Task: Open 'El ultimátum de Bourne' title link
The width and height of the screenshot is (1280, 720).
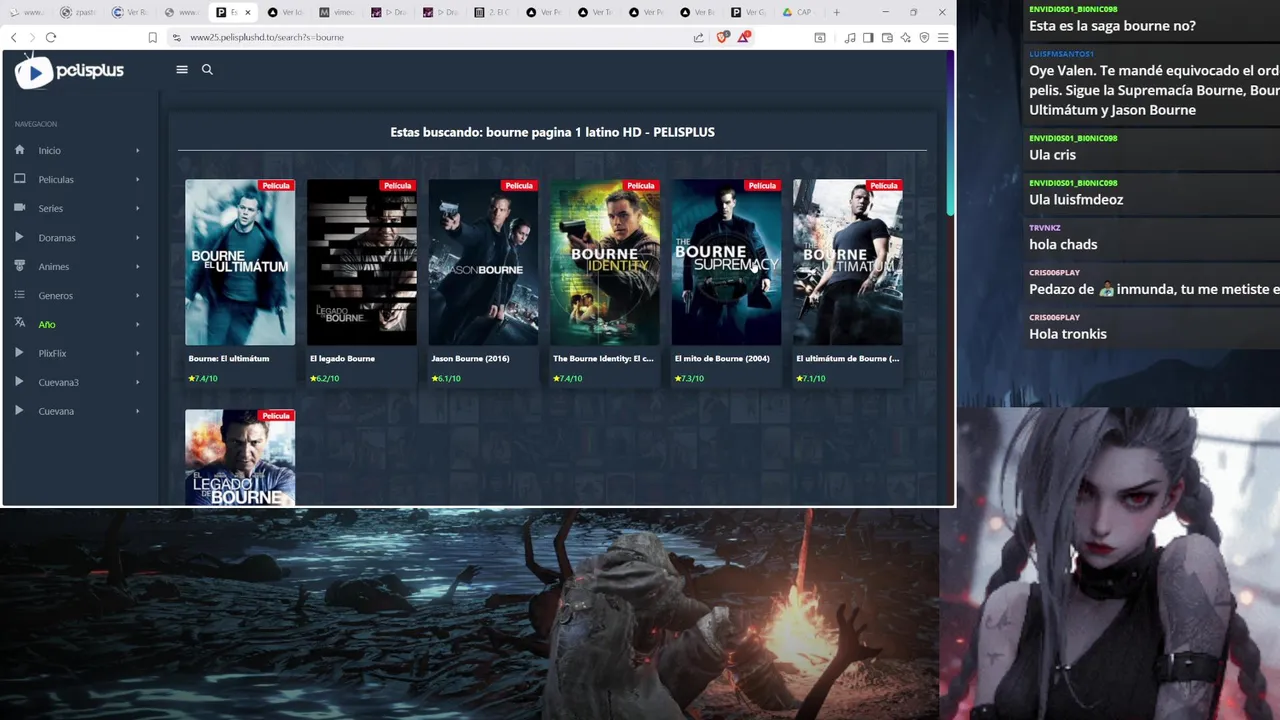Action: [848, 358]
